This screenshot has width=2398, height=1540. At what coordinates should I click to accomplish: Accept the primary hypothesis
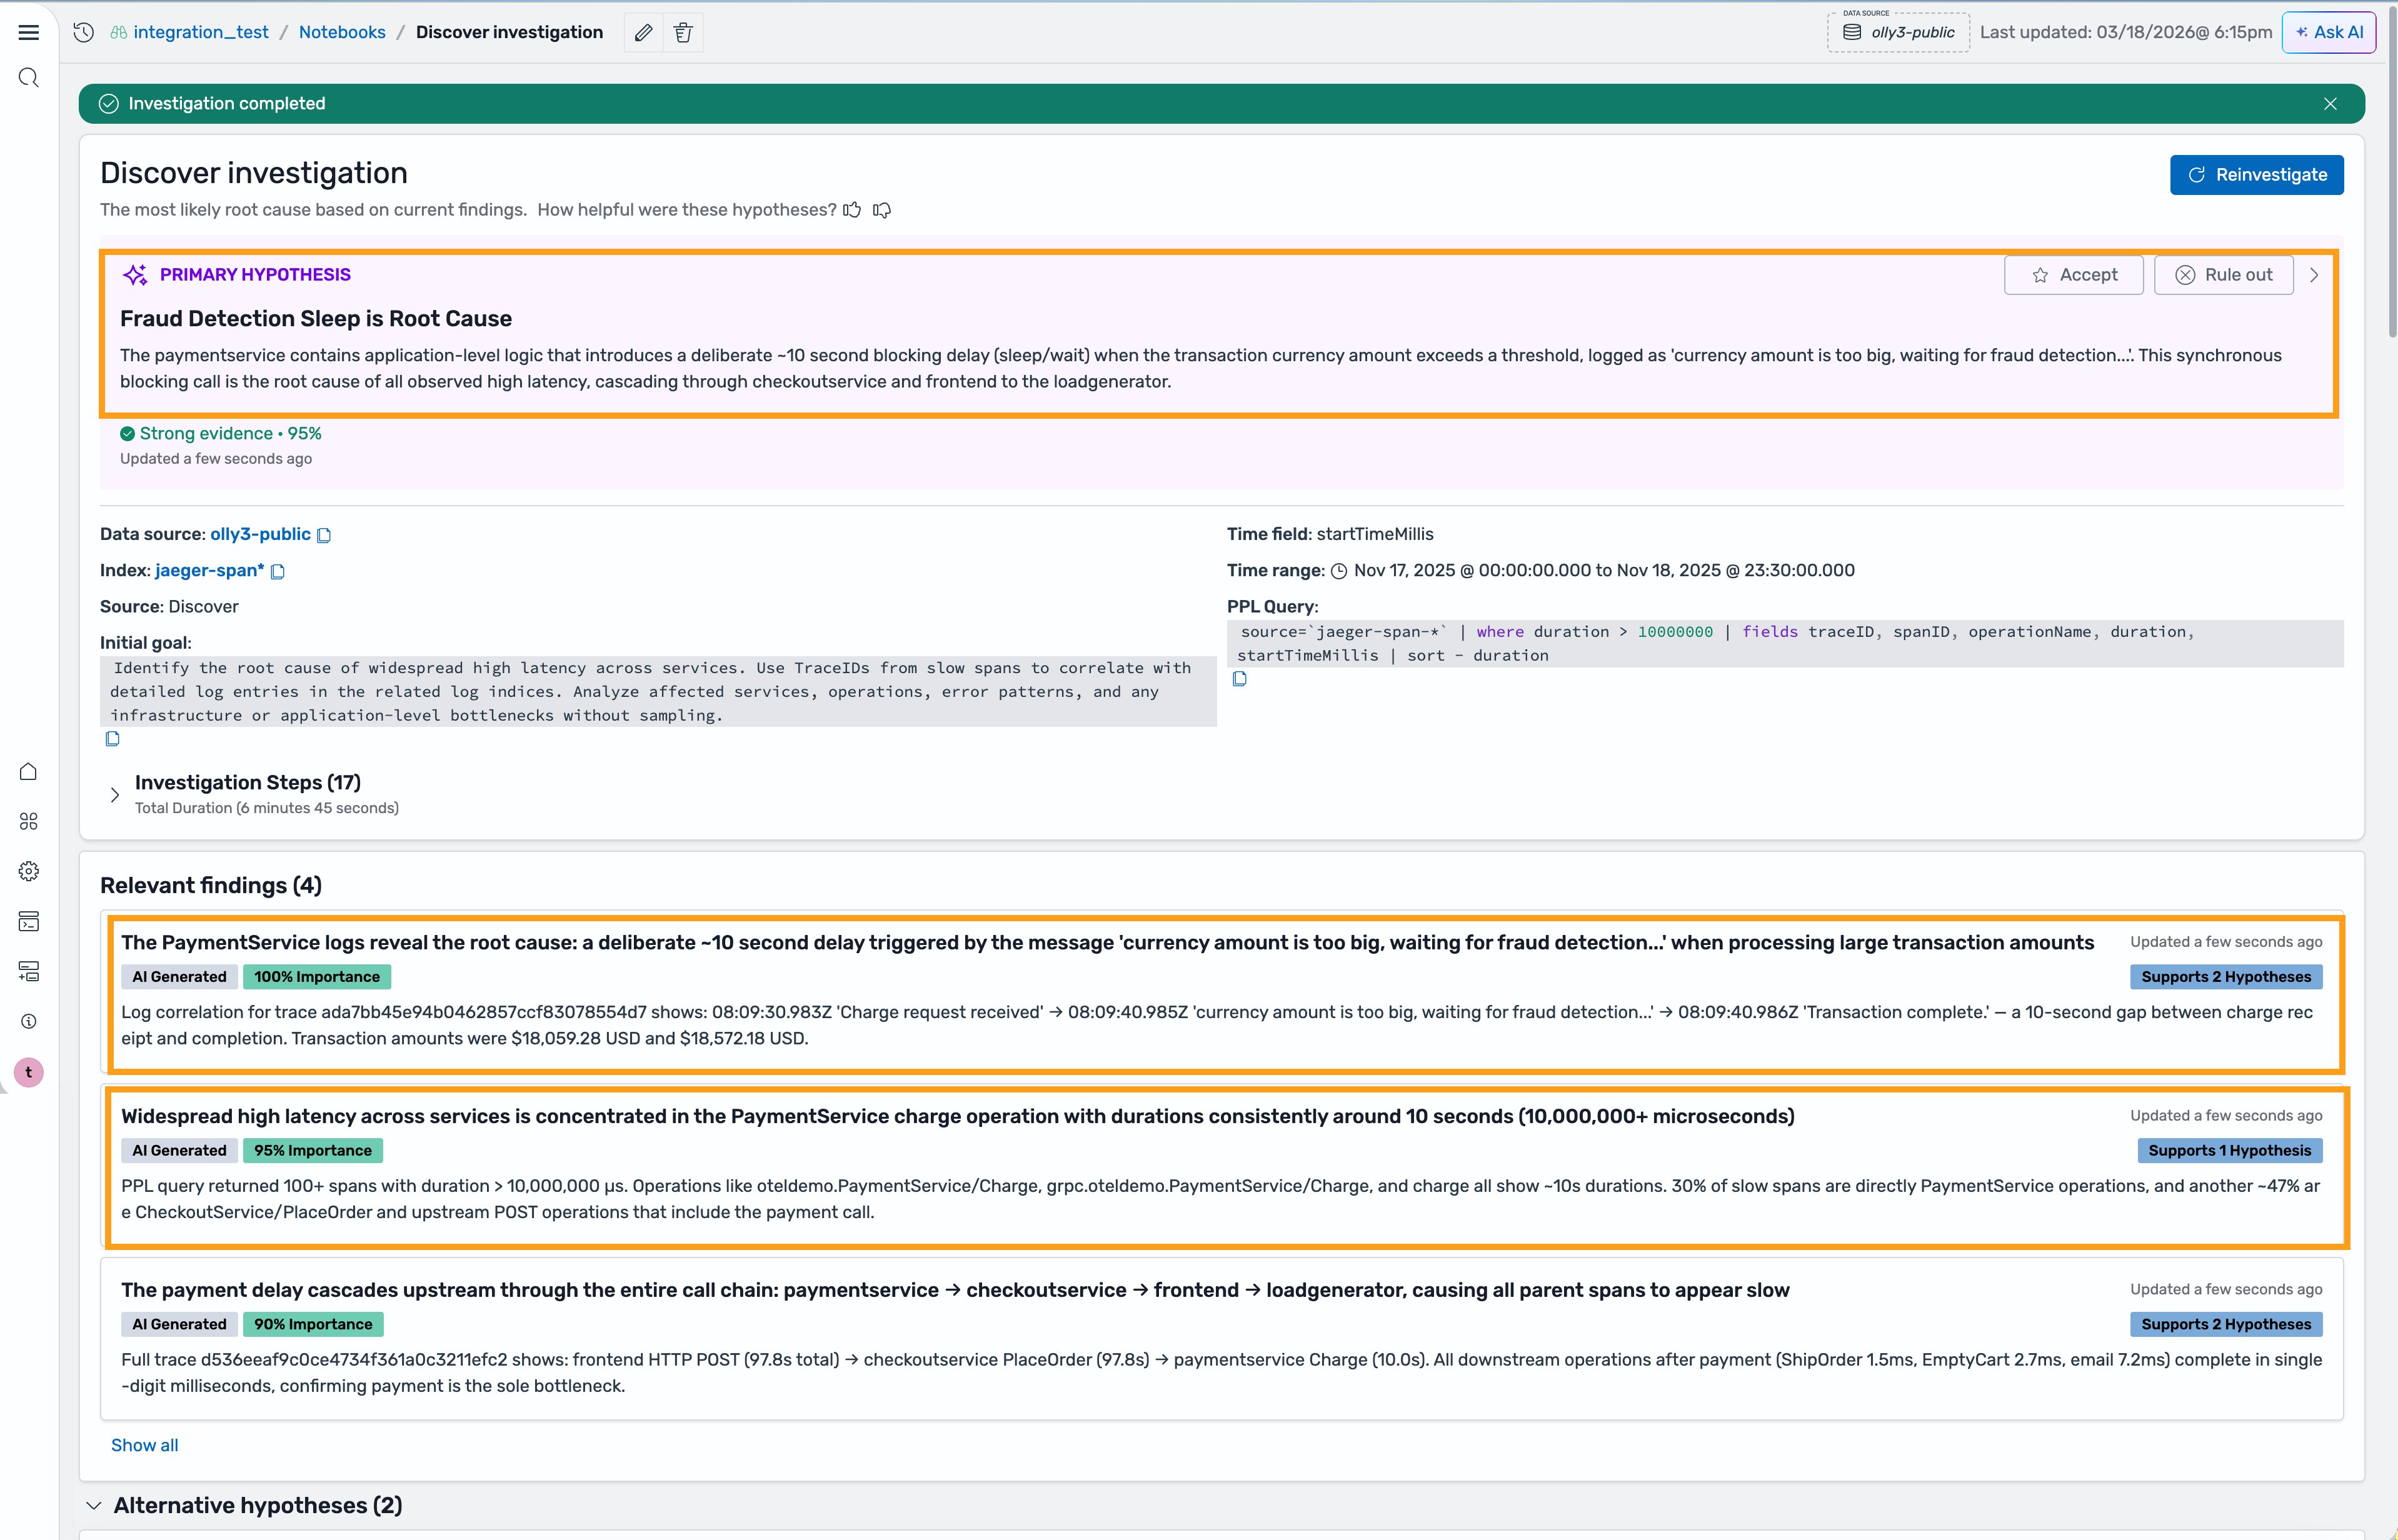coord(2073,275)
